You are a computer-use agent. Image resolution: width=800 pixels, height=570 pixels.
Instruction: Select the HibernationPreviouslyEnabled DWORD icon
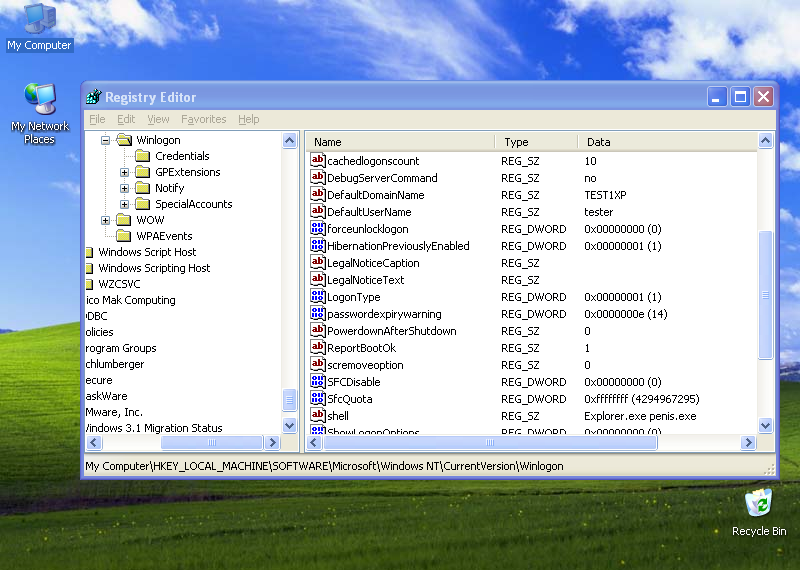317,245
